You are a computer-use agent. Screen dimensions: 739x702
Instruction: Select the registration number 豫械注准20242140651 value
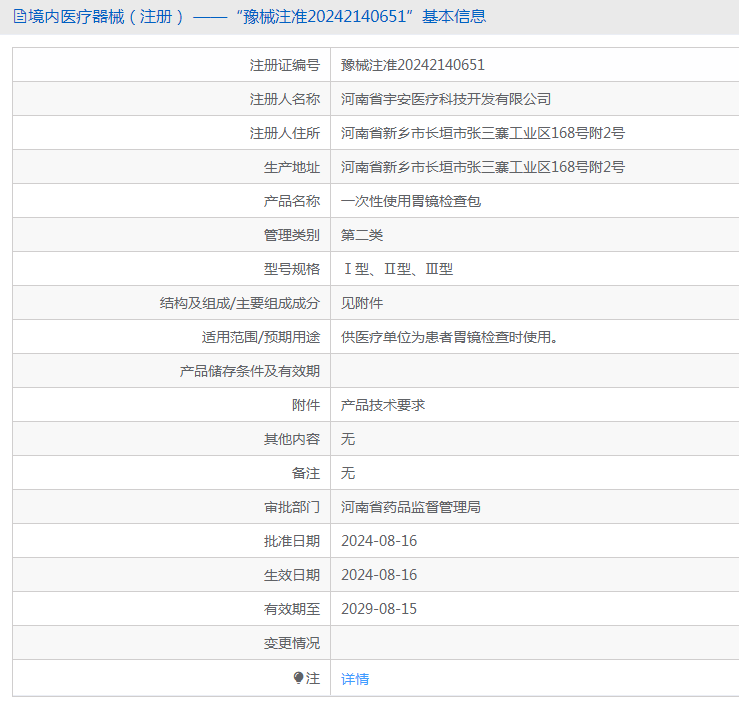coord(413,65)
